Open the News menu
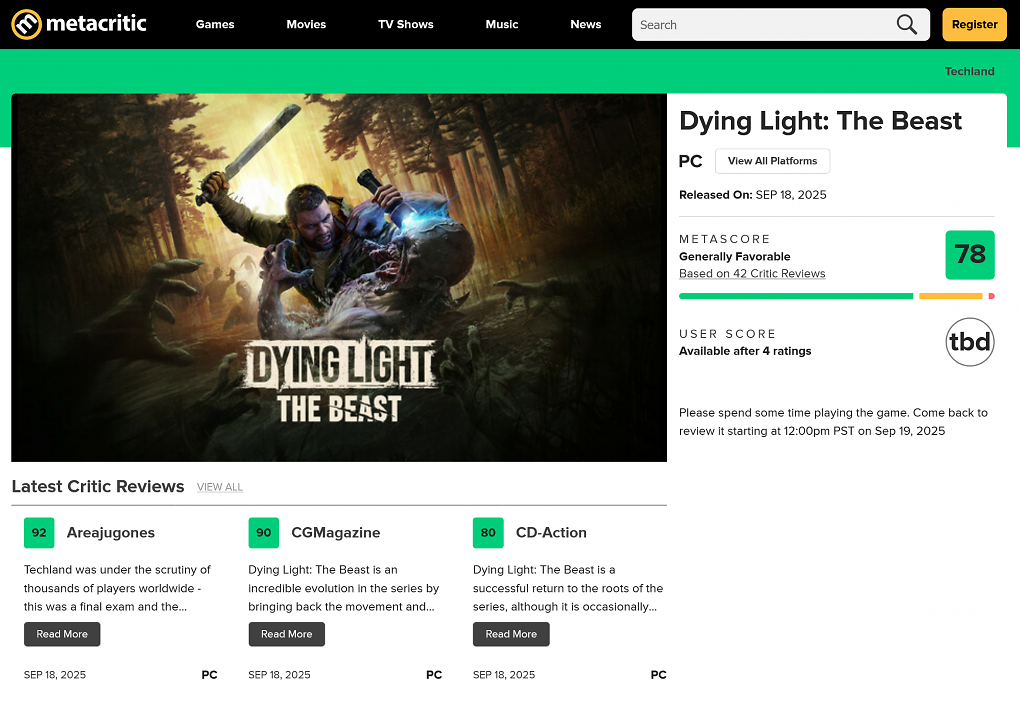Screen dimensions: 1020x701 pos(585,24)
